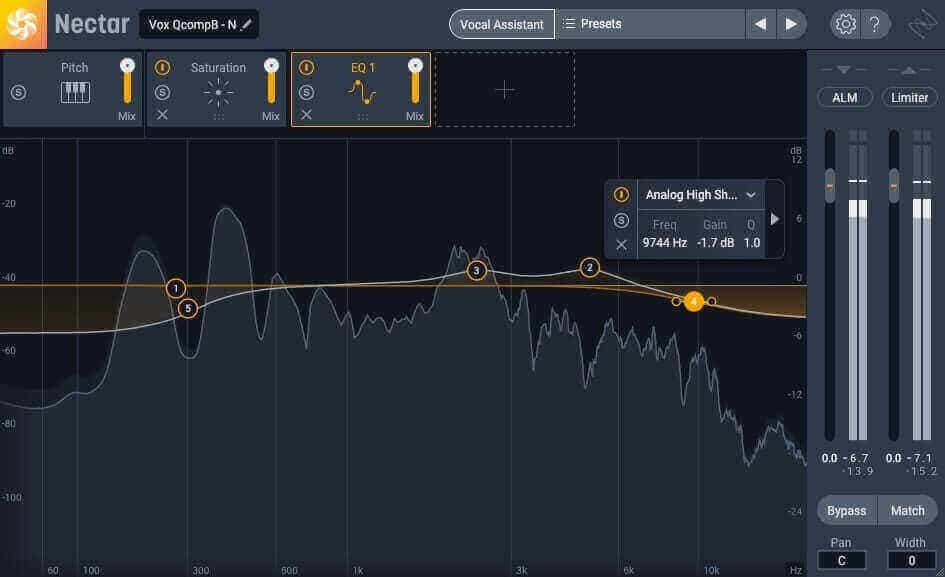Click the output meter arrow icon

pos(908,70)
